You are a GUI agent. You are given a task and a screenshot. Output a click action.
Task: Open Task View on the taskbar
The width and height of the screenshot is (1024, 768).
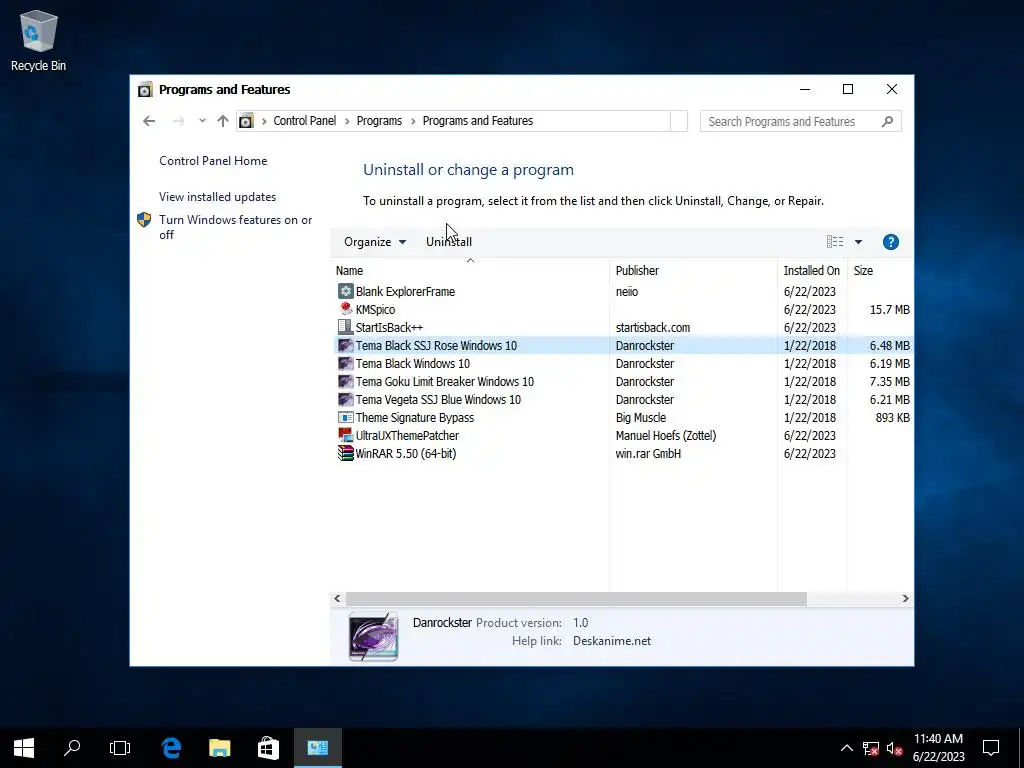(120, 748)
